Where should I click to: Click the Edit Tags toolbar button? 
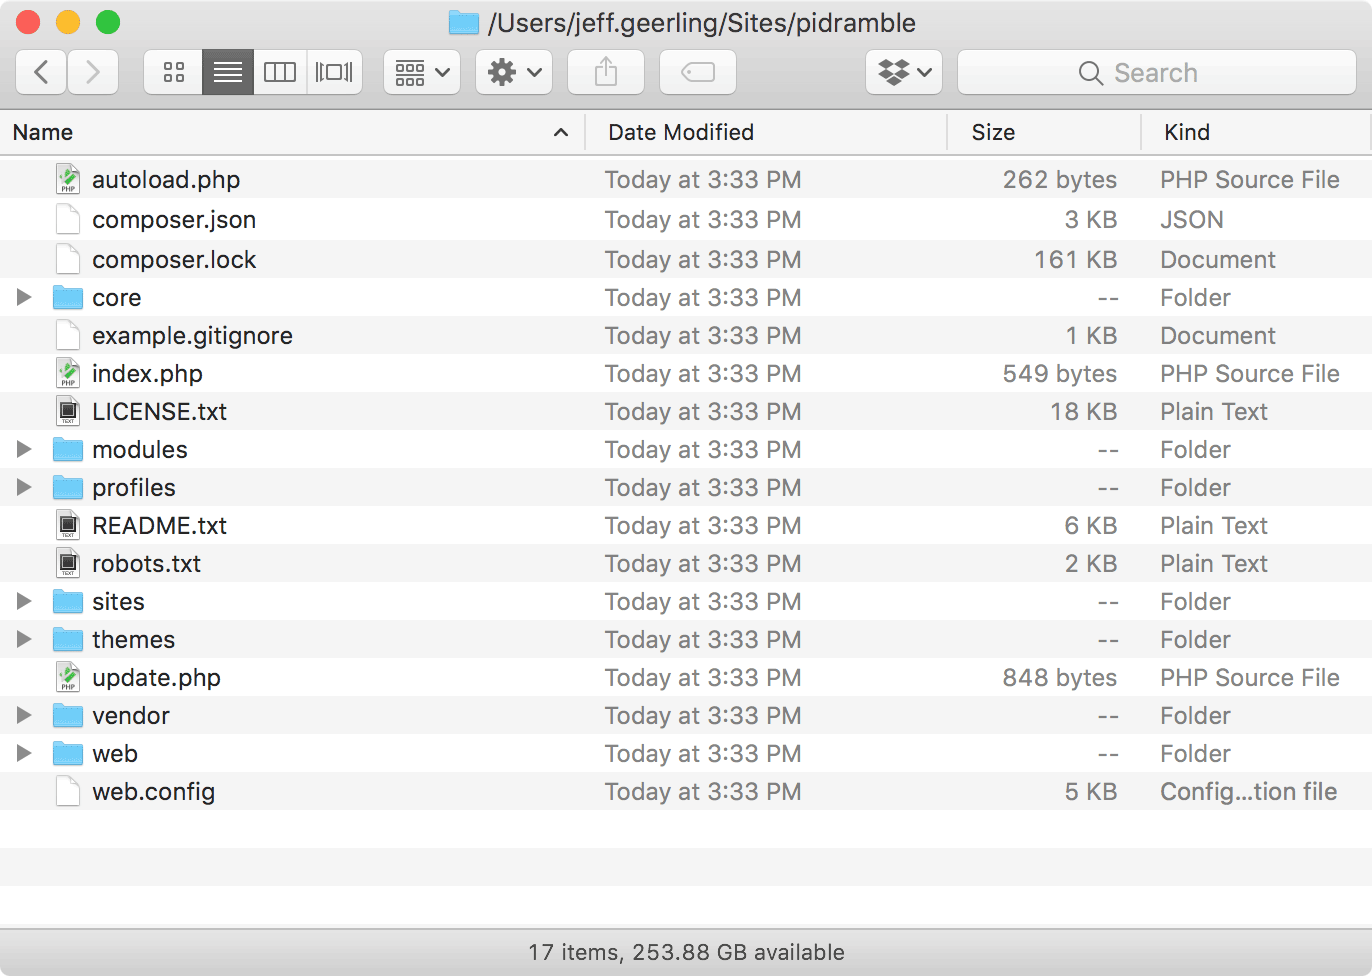698,72
